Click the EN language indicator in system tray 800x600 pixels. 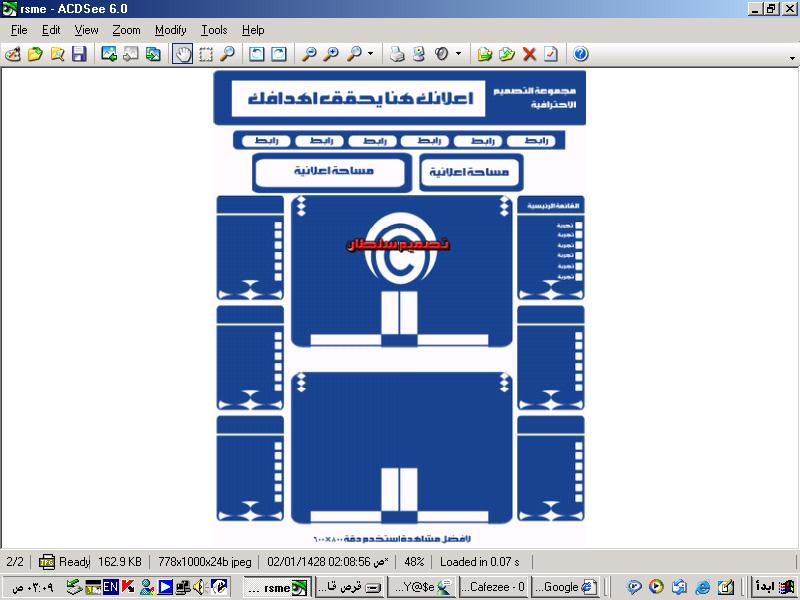click(x=110, y=587)
